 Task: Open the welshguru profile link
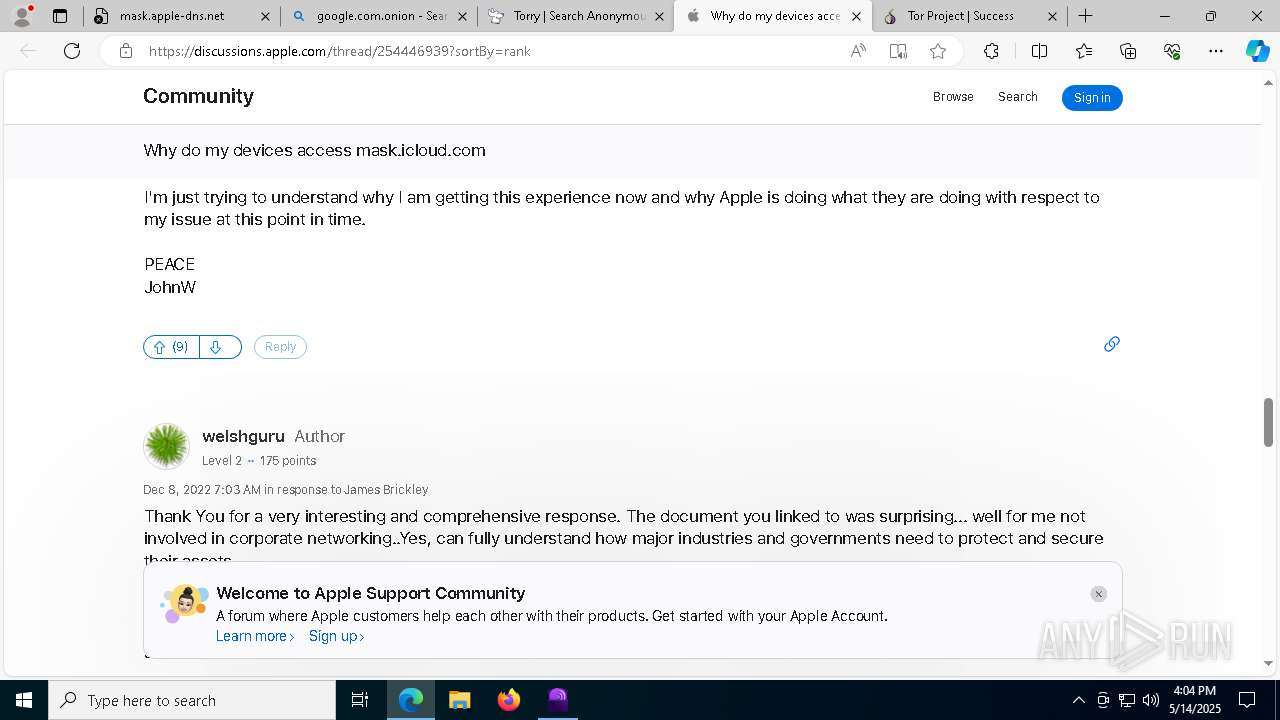coord(243,436)
